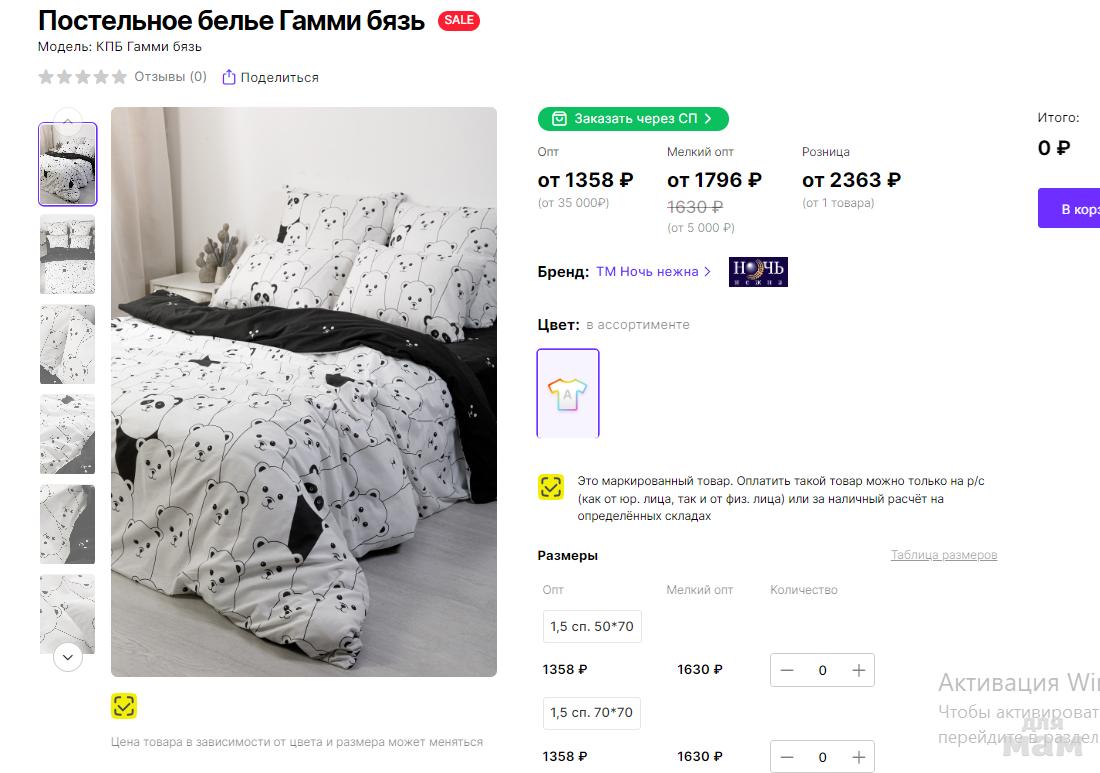Decrease quantity for the 1,5 сп. 50*70 size
1100x773 pixels.
[x=787, y=670]
